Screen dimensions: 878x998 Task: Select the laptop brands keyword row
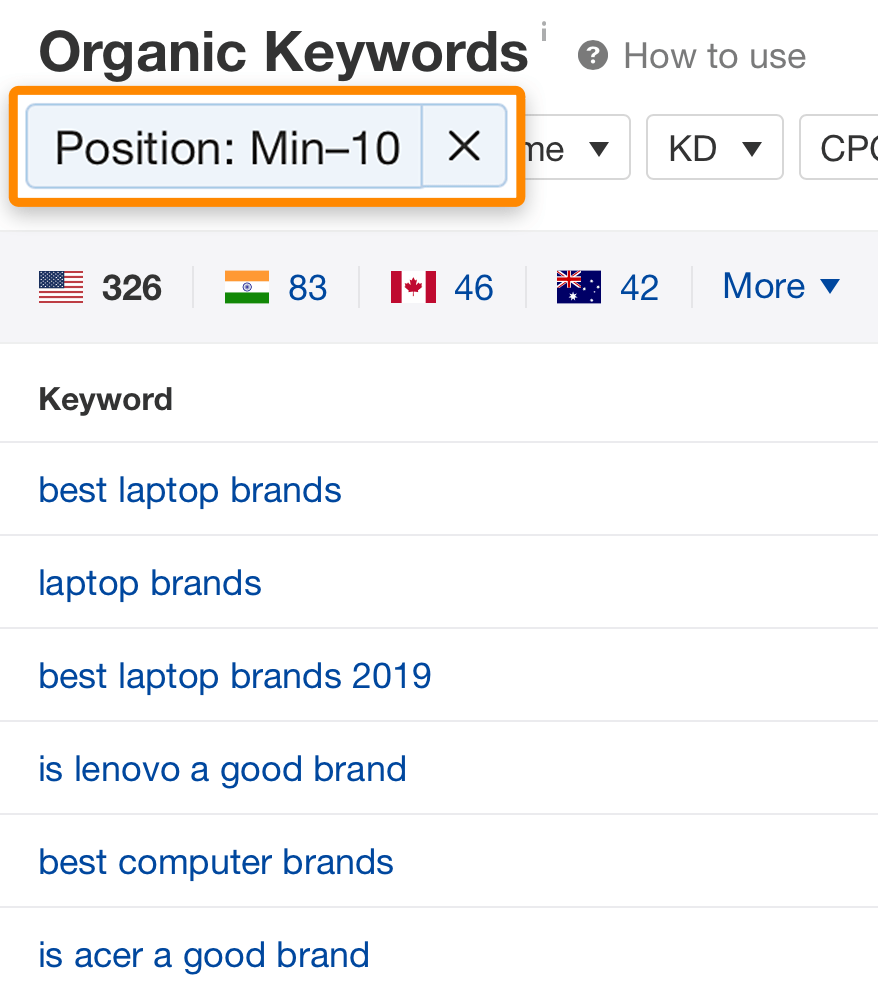pos(150,582)
